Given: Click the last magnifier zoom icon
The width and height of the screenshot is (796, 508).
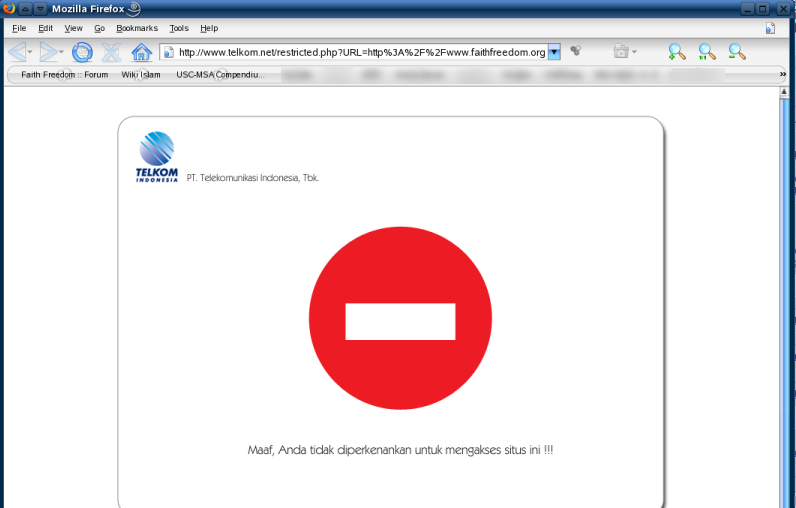Looking at the screenshot, I should click(x=737, y=52).
